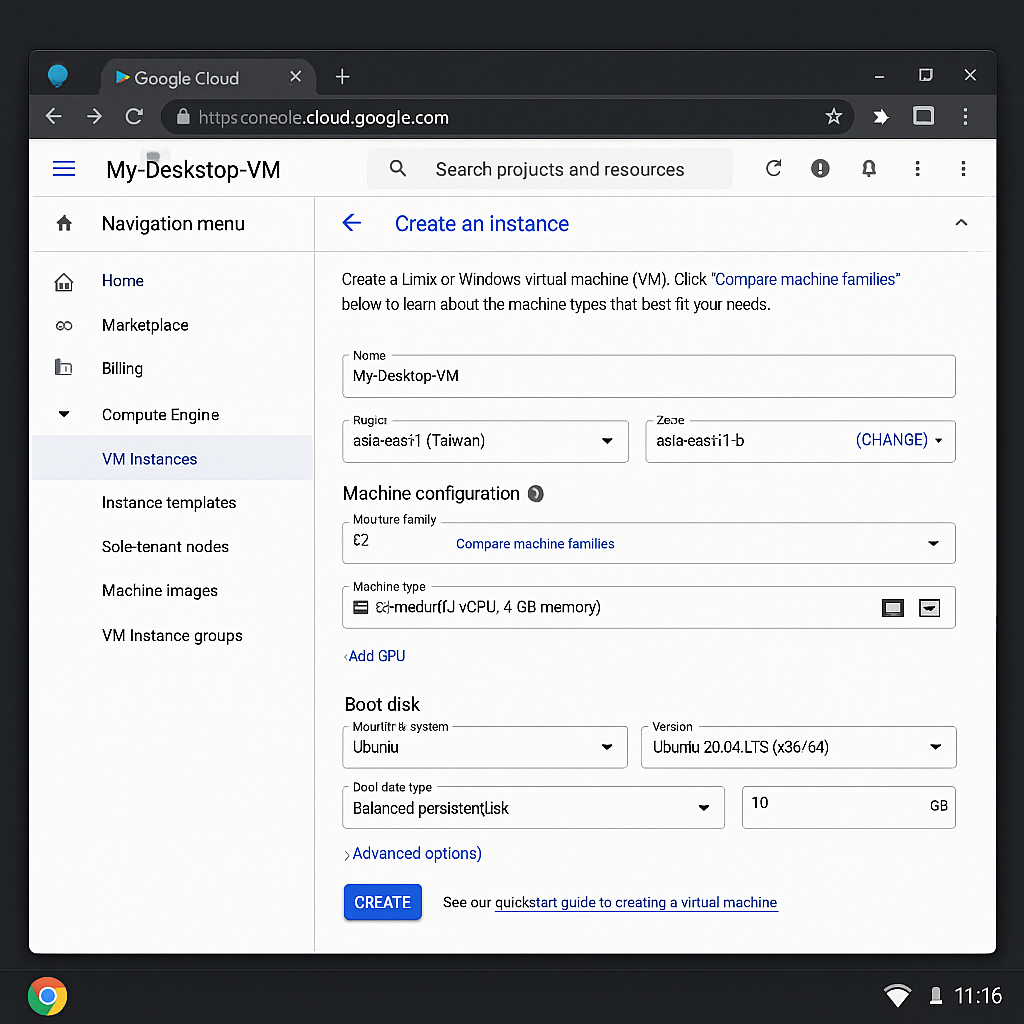The height and width of the screenshot is (1024, 1024).
Task: Navigate forward in the browser
Action: pos(94,117)
